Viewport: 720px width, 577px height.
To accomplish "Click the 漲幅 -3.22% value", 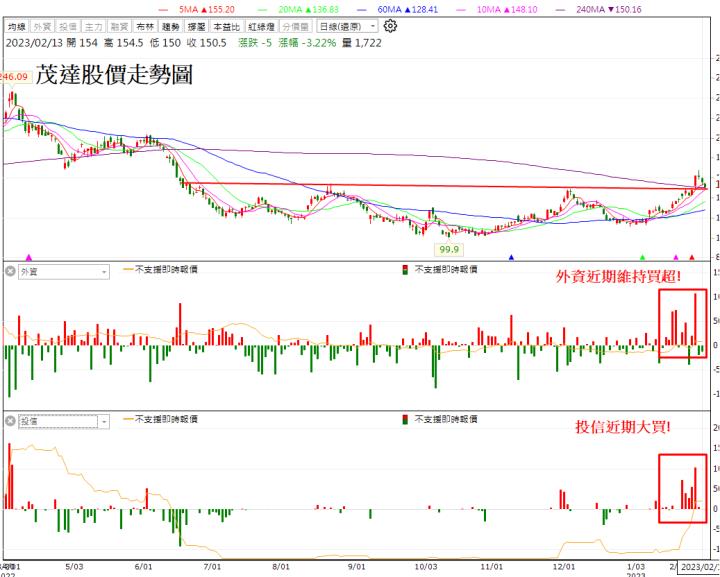I will click(307, 43).
